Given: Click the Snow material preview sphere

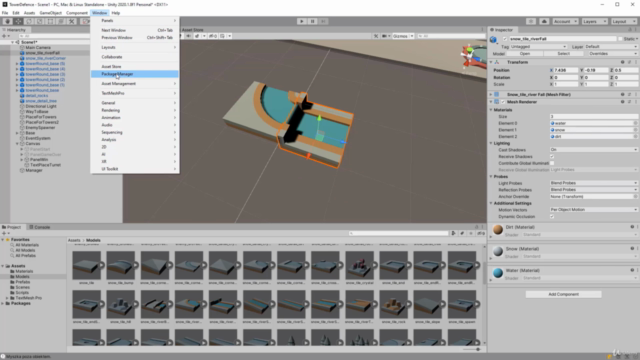Looking at the screenshot, I should coord(498,251).
